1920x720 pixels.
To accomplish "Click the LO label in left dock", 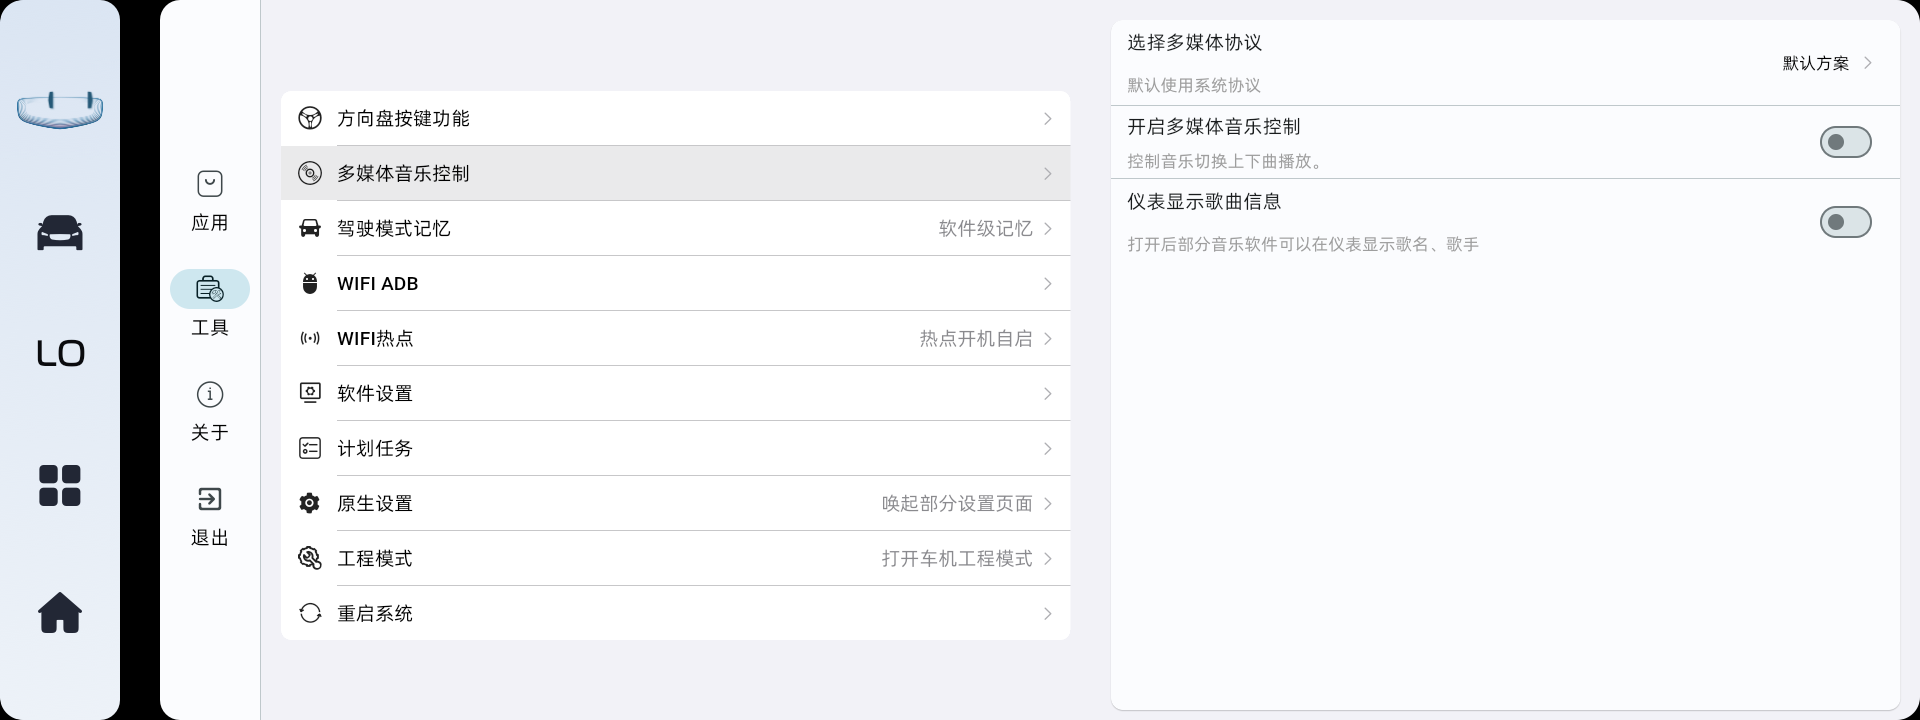I will tap(60, 354).
